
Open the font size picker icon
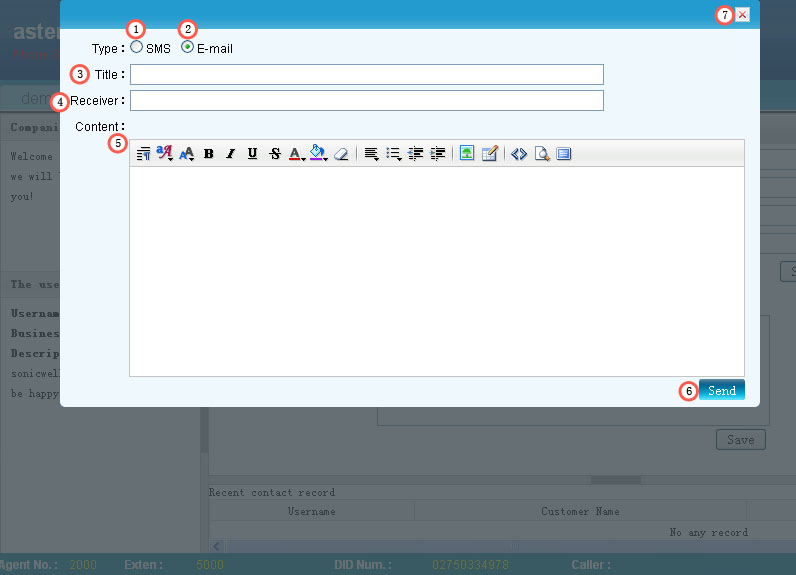tap(187, 153)
